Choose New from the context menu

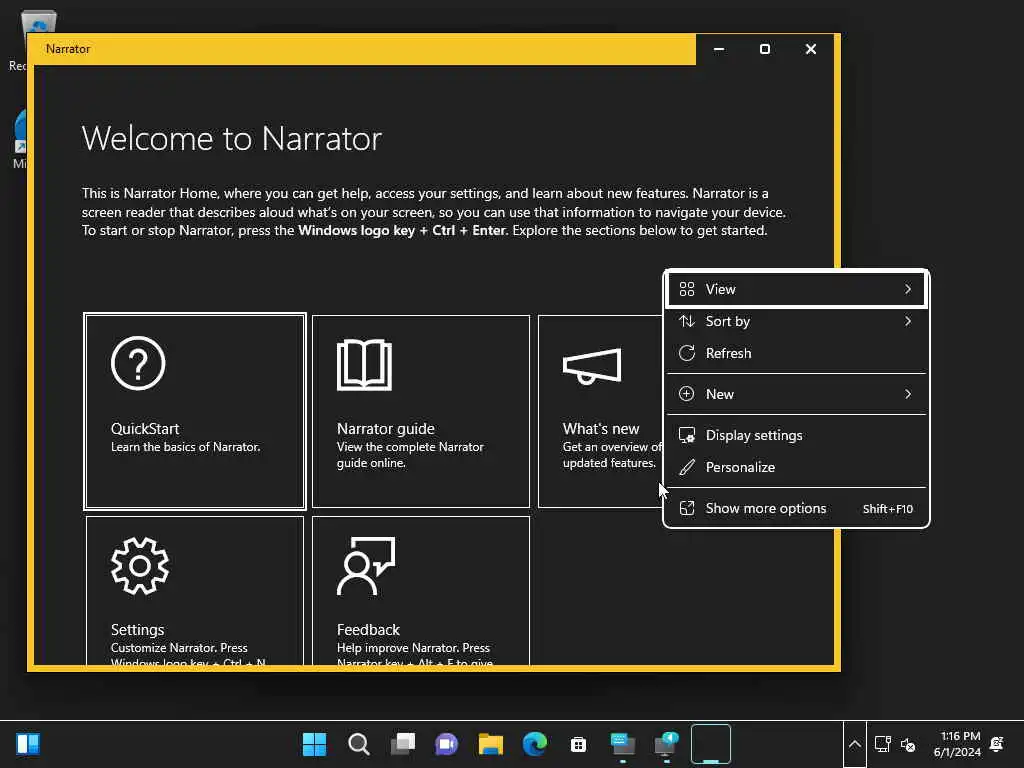pyautogui.click(x=796, y=394)
